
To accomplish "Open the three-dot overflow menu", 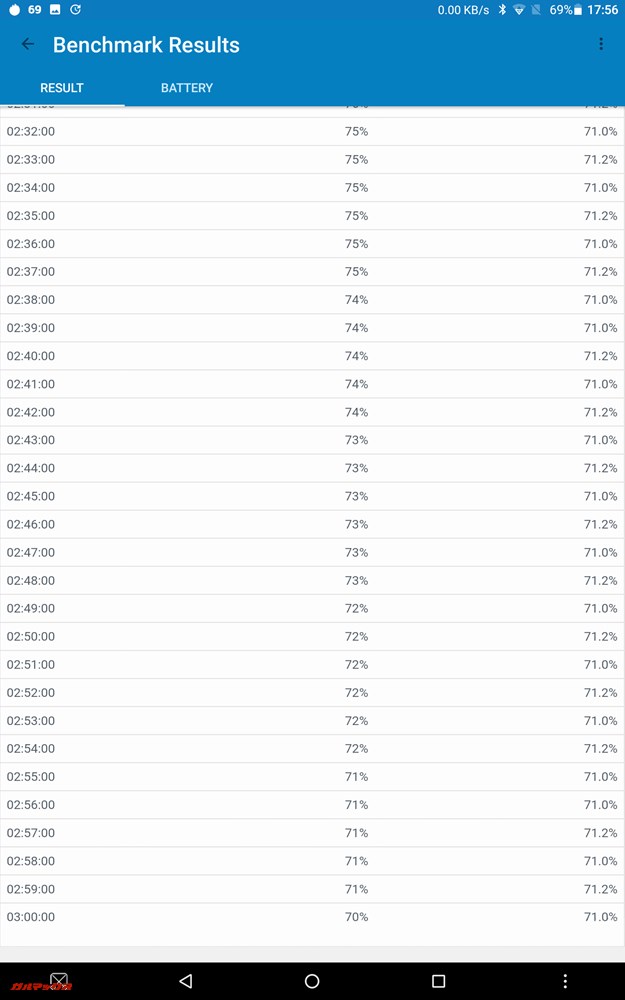I will click(x=601, y=44).
